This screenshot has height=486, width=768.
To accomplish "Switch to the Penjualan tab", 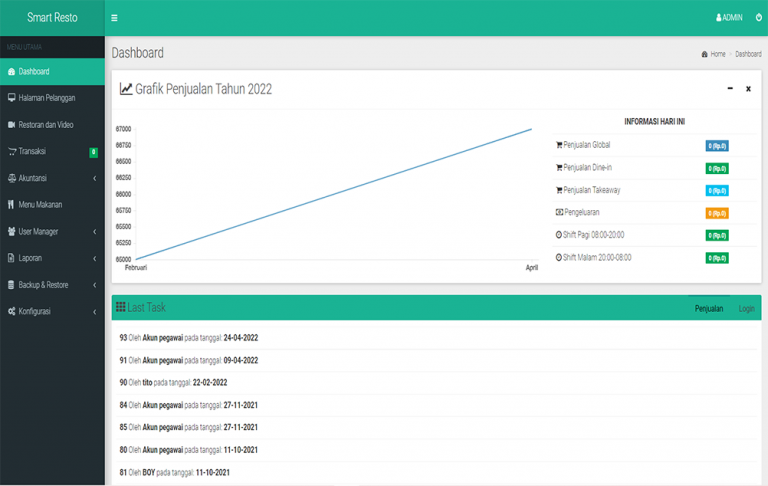I will tap(709, 309).
